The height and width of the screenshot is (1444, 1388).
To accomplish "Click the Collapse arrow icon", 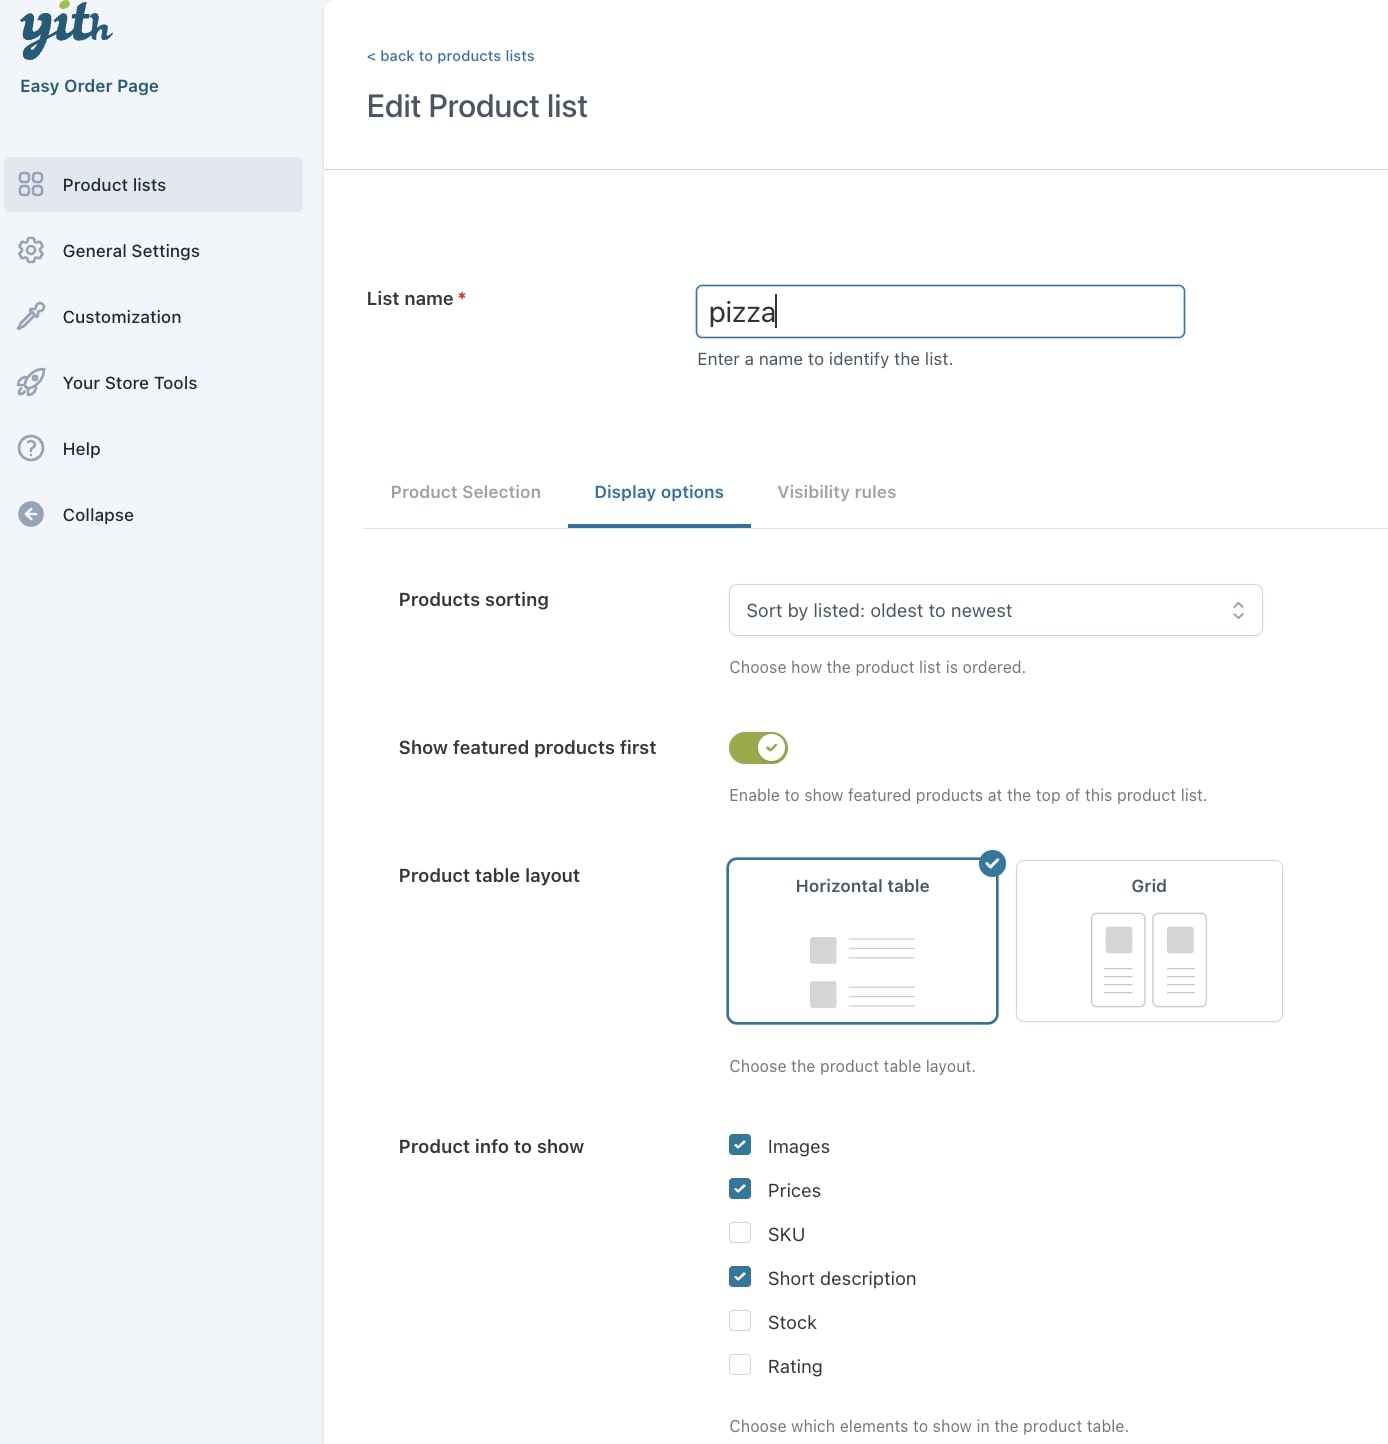I will coord(31,514).
